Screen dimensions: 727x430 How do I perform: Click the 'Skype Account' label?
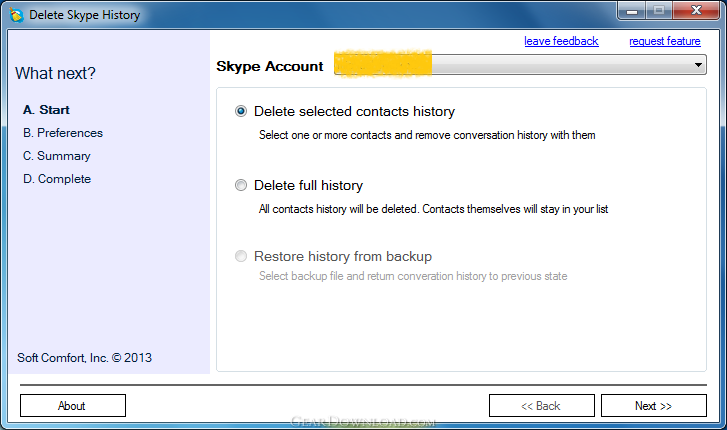click(269, 66)
